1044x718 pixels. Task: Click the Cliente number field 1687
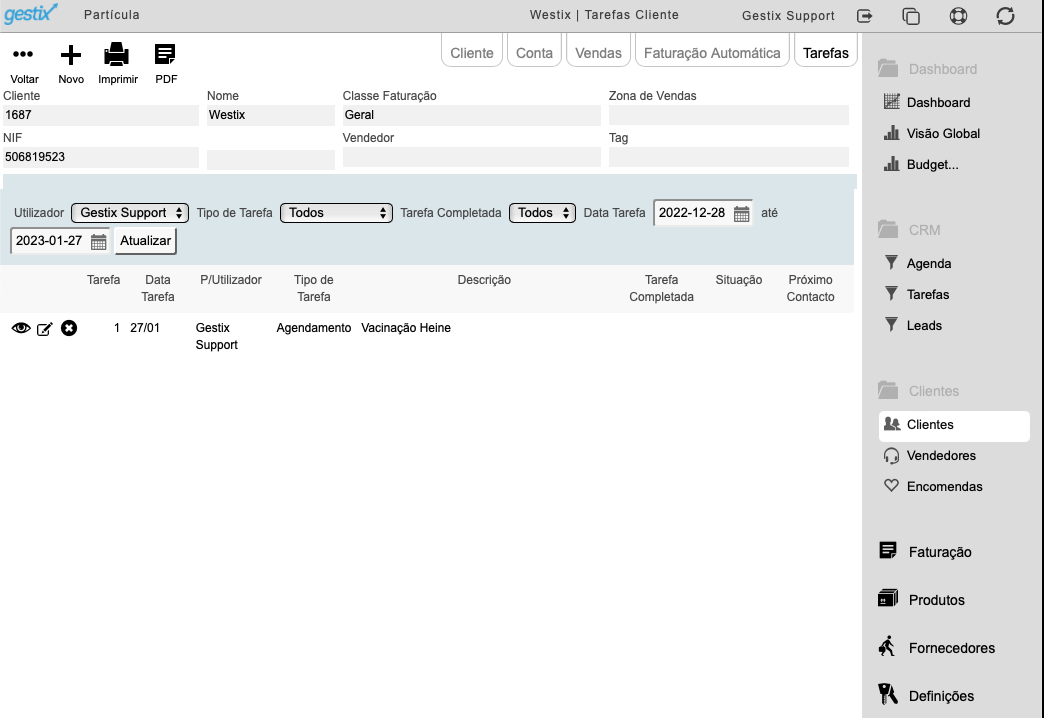click(x=101, y=115)
